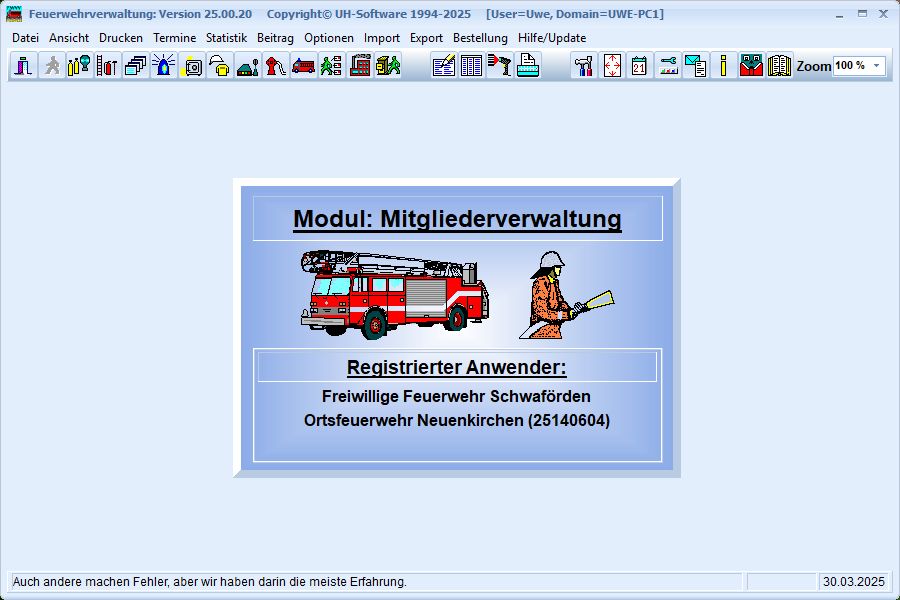Click the red fire truck image

pyautogui.click(x=395, y=295)
